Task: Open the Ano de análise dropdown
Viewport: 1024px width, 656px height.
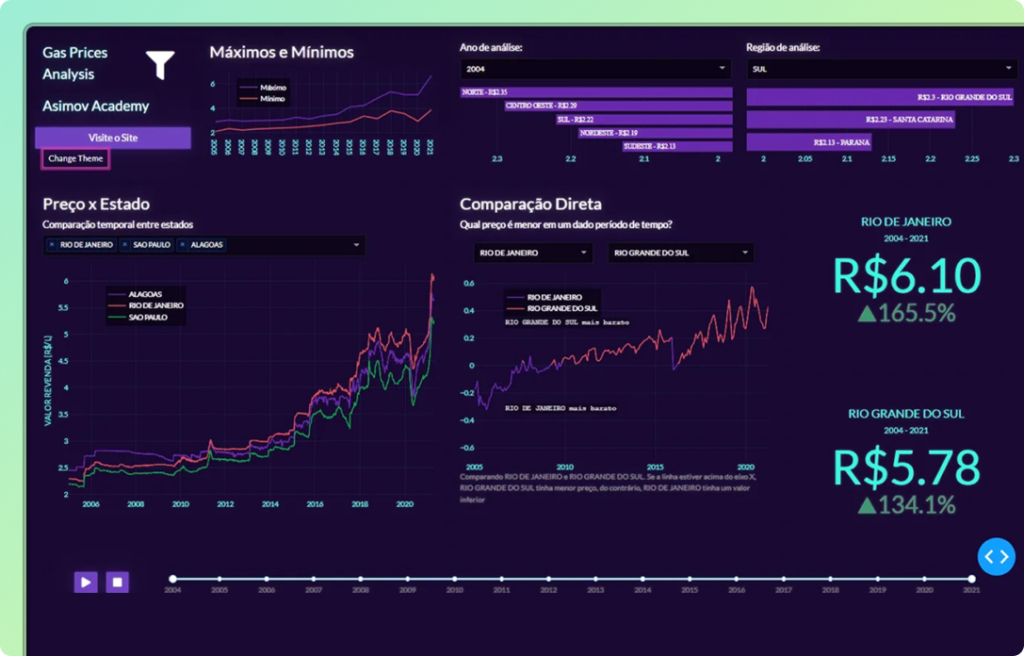Action: click(596, 69)
